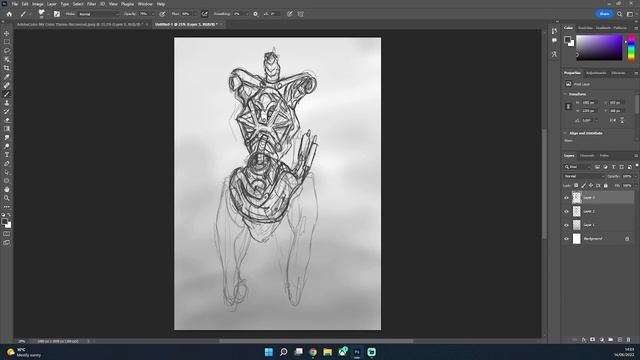This screenshot has width=640, height=360.
Task: Click the transform angle input field
Action: click(588, 121)
